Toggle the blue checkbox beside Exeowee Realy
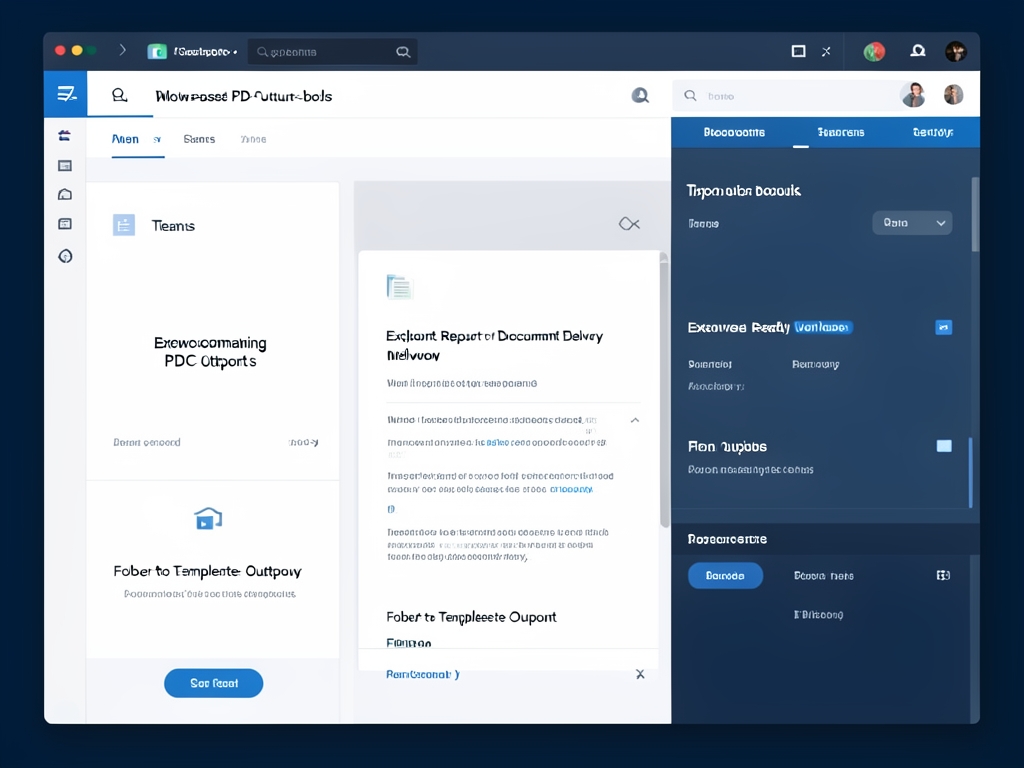Screen dimensions: 1024x768 tap(943, 327)
